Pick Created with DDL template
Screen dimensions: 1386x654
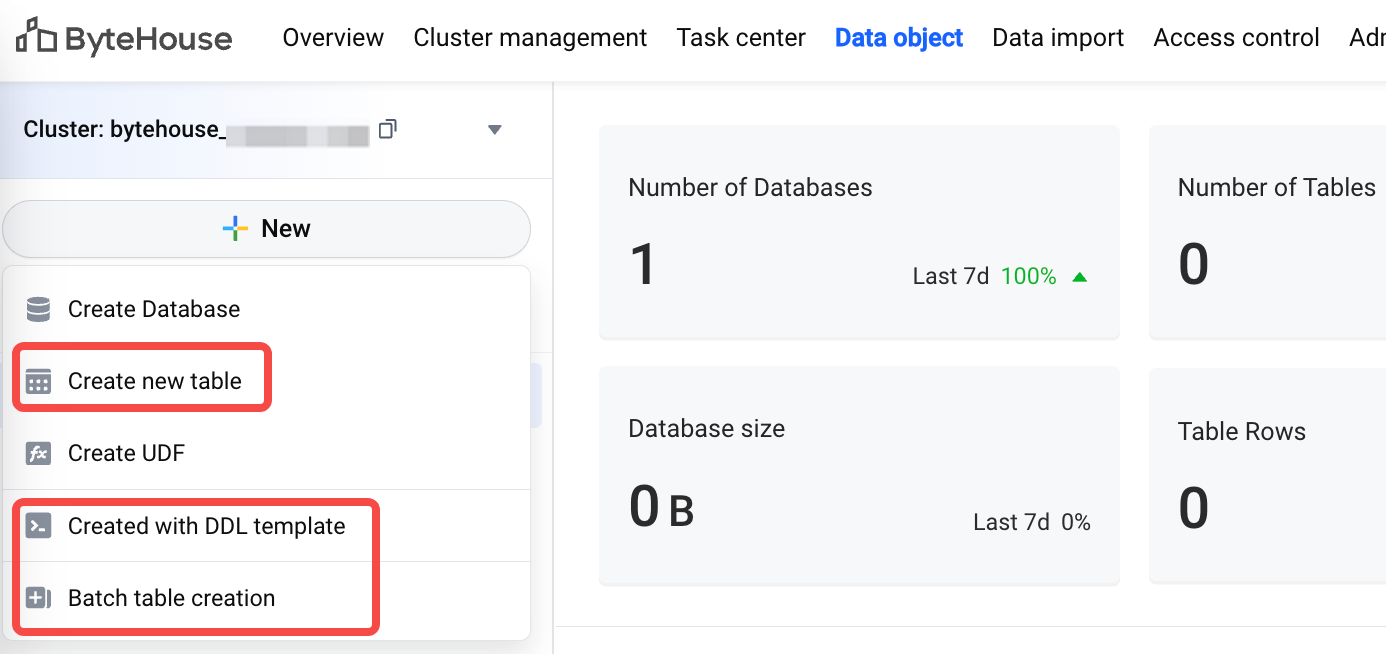(206, 526)
